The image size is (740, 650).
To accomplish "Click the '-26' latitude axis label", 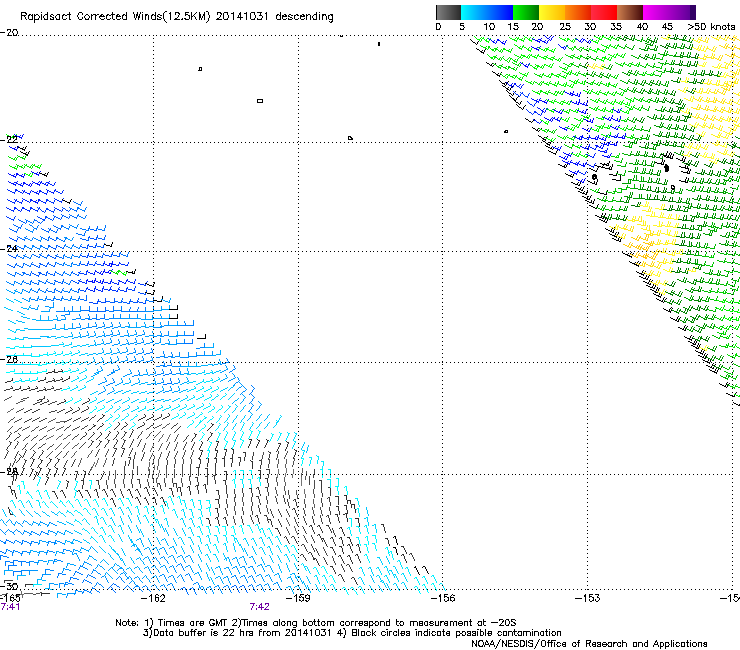I will click(x=9, y=359).
